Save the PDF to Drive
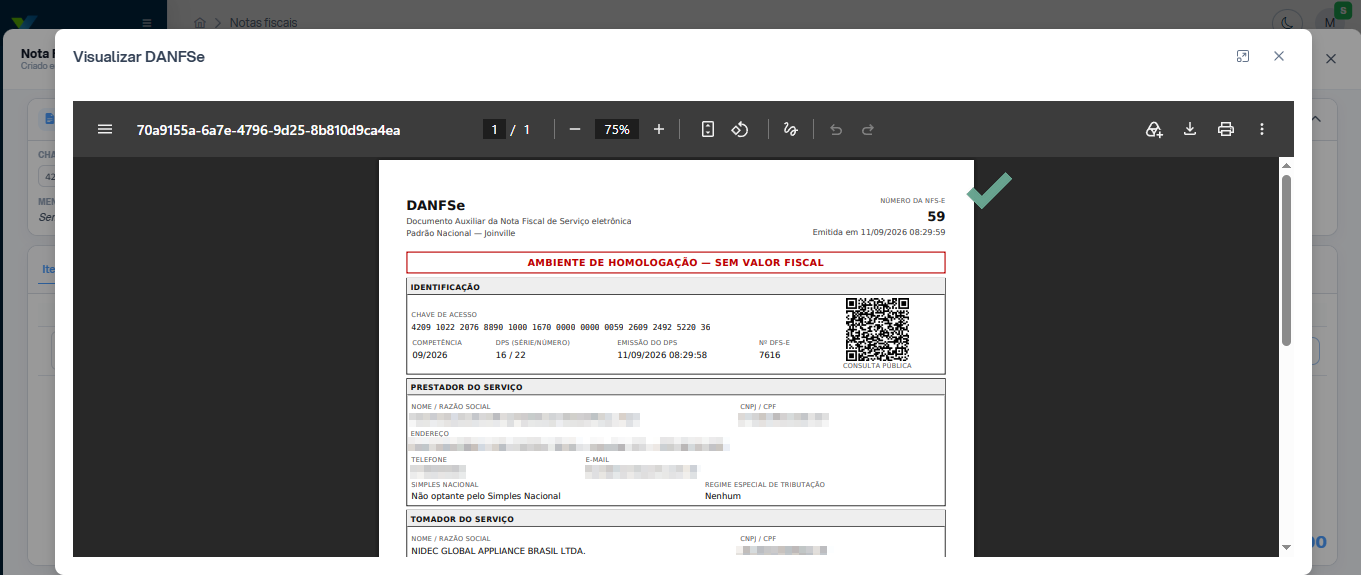This screenshot has height=575, width=1361. click(1154, 129)
